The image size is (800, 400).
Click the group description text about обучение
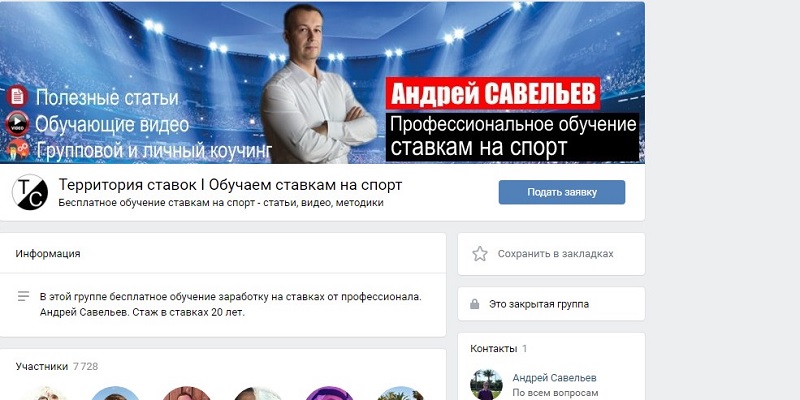click(231, 305)
